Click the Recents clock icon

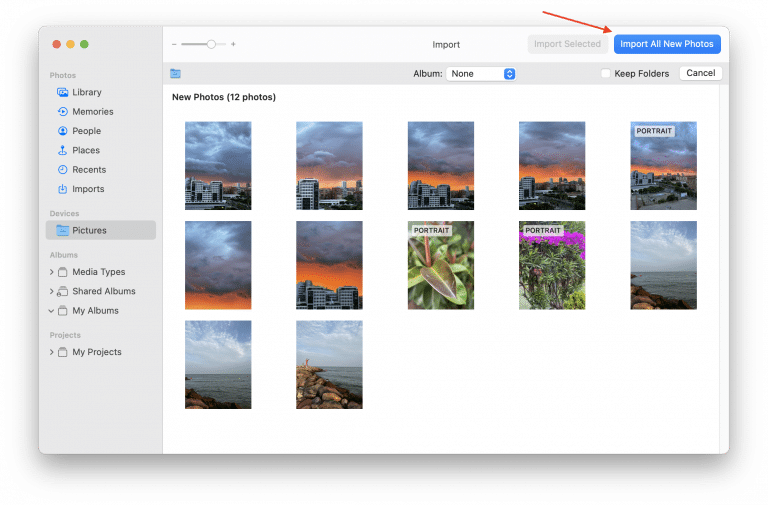click(62, 169)
